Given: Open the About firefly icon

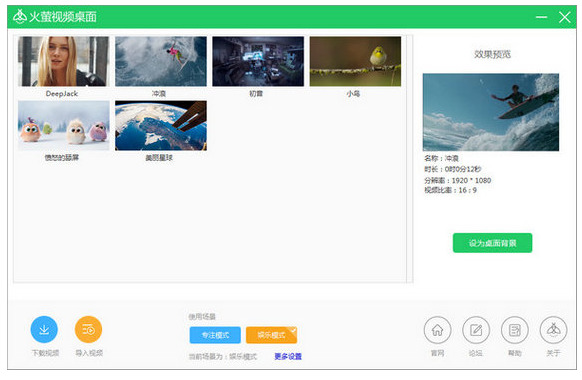Looking at the screenshot, I should point(553,330).
